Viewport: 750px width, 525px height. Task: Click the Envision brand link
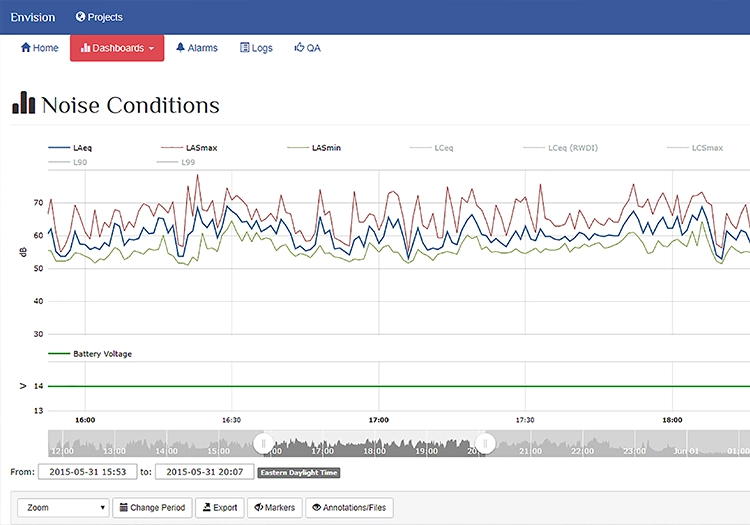coord(33,17)
